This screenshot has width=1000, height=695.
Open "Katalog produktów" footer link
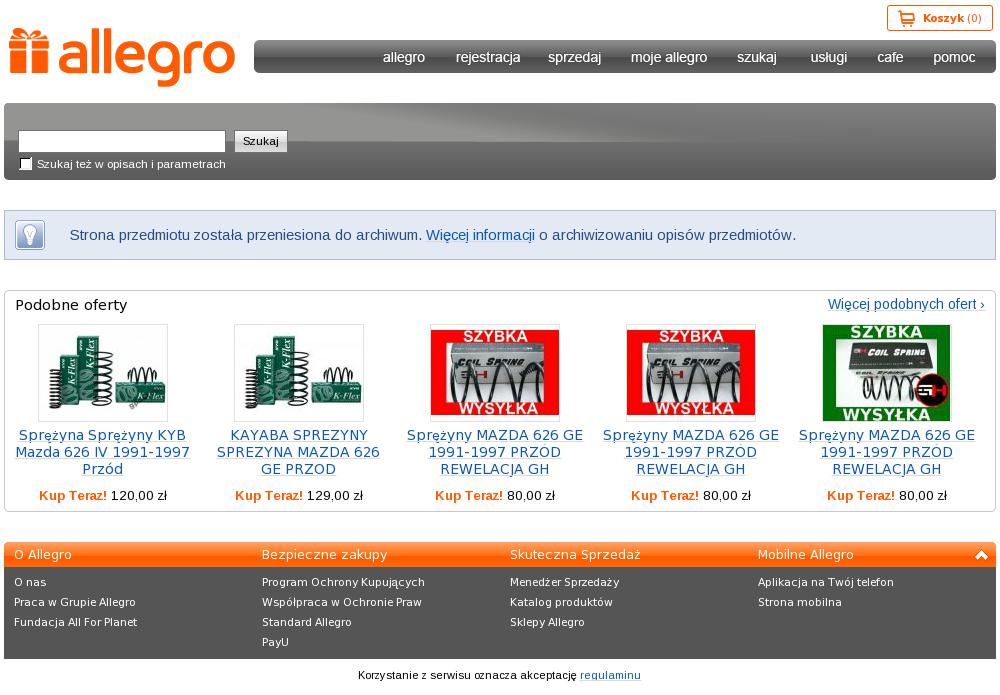[x=561, y=602]
